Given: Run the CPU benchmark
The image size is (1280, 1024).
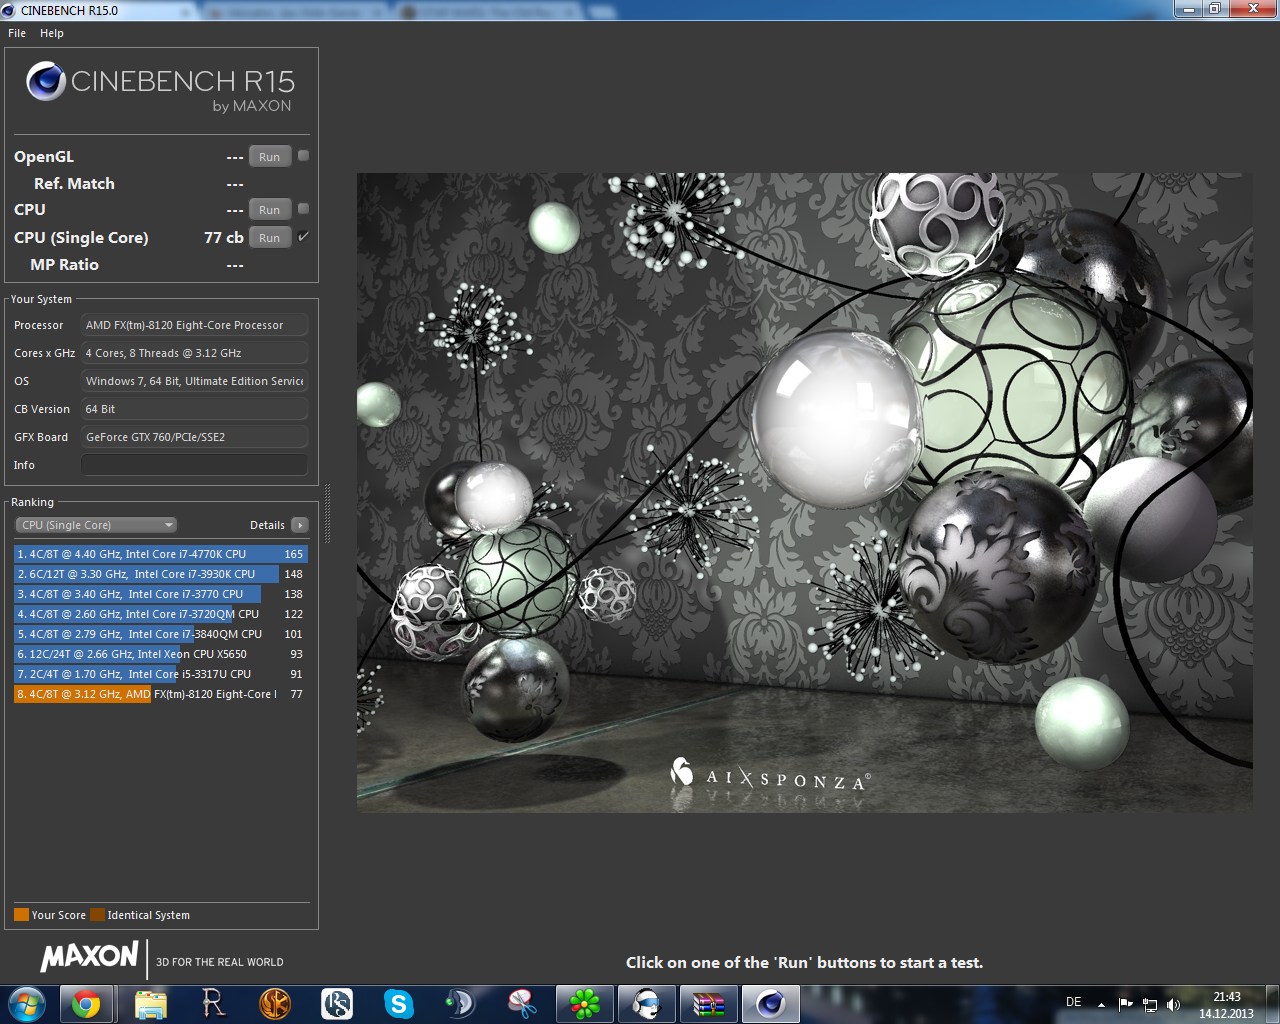Looking at the screenshot, I should coord(270,210).
